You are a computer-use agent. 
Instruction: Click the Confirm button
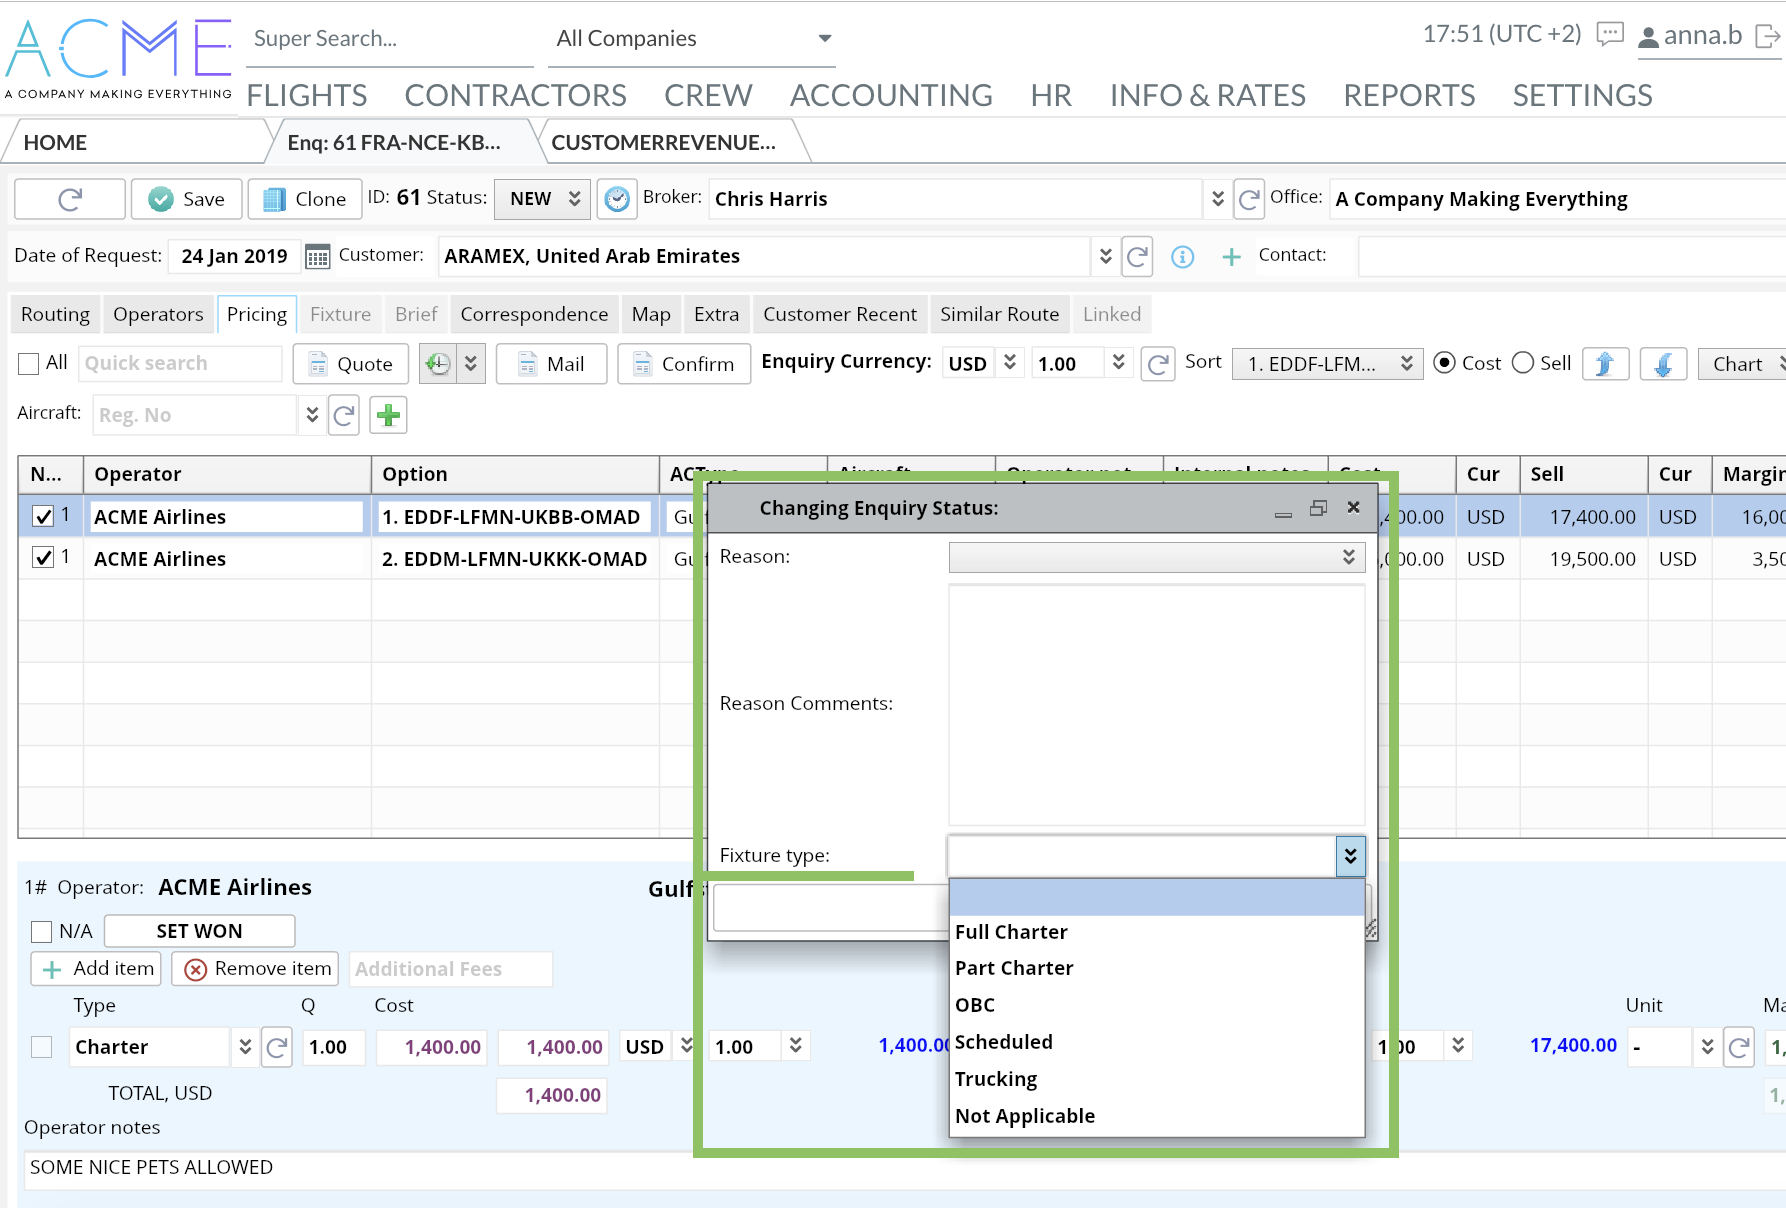(x=684, y=364)
